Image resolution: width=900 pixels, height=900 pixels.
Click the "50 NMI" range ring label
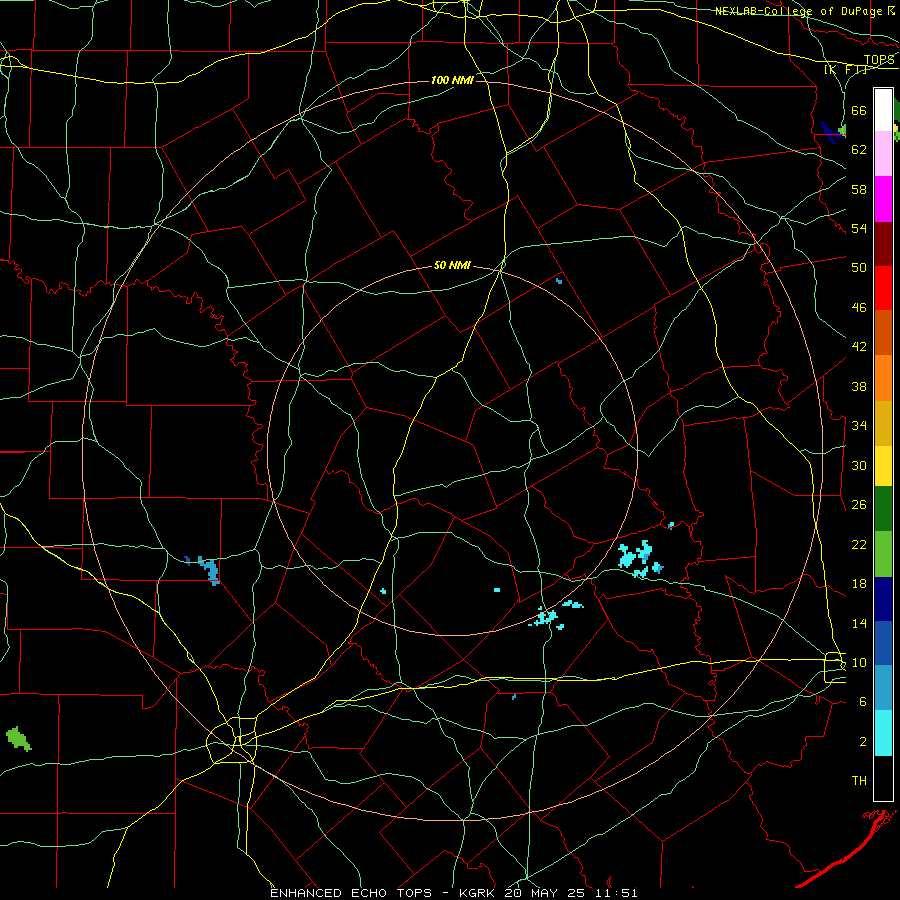click(452, 265)
